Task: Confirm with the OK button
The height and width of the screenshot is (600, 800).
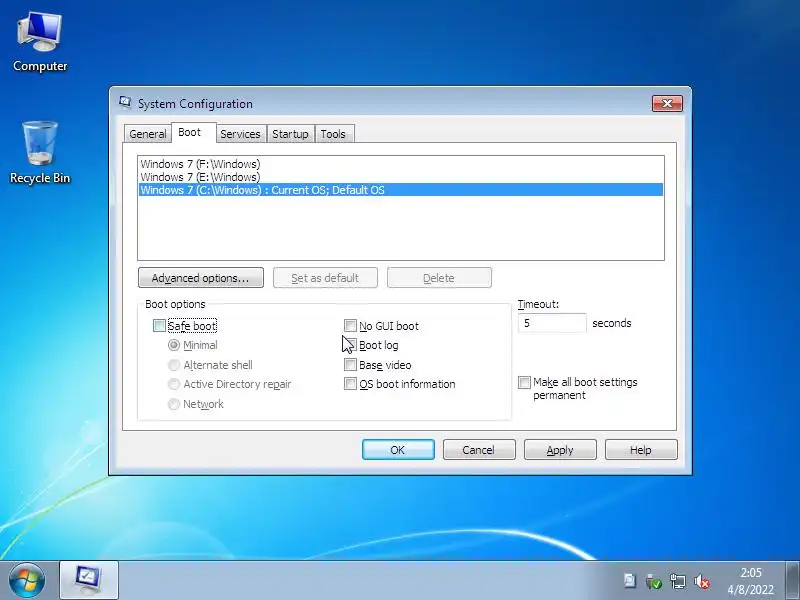Action: tap(398, 449)
